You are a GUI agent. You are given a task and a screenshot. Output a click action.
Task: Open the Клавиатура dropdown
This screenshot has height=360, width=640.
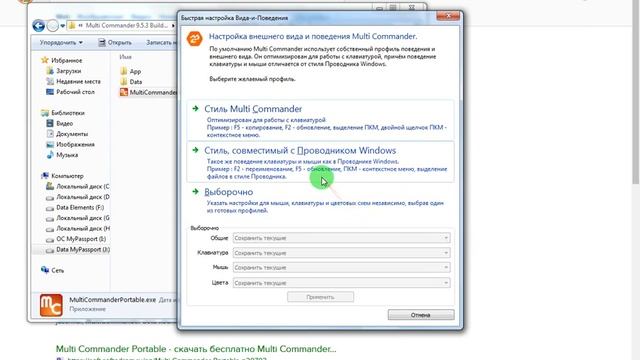tap(342, 253)
